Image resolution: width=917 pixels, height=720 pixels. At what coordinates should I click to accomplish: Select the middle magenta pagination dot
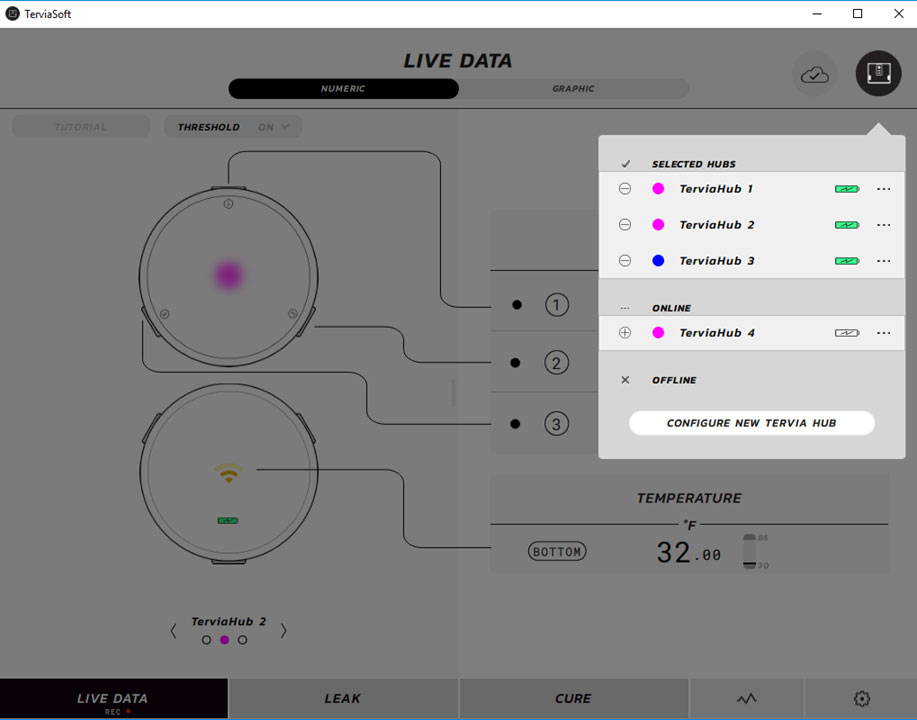[225, 640]
